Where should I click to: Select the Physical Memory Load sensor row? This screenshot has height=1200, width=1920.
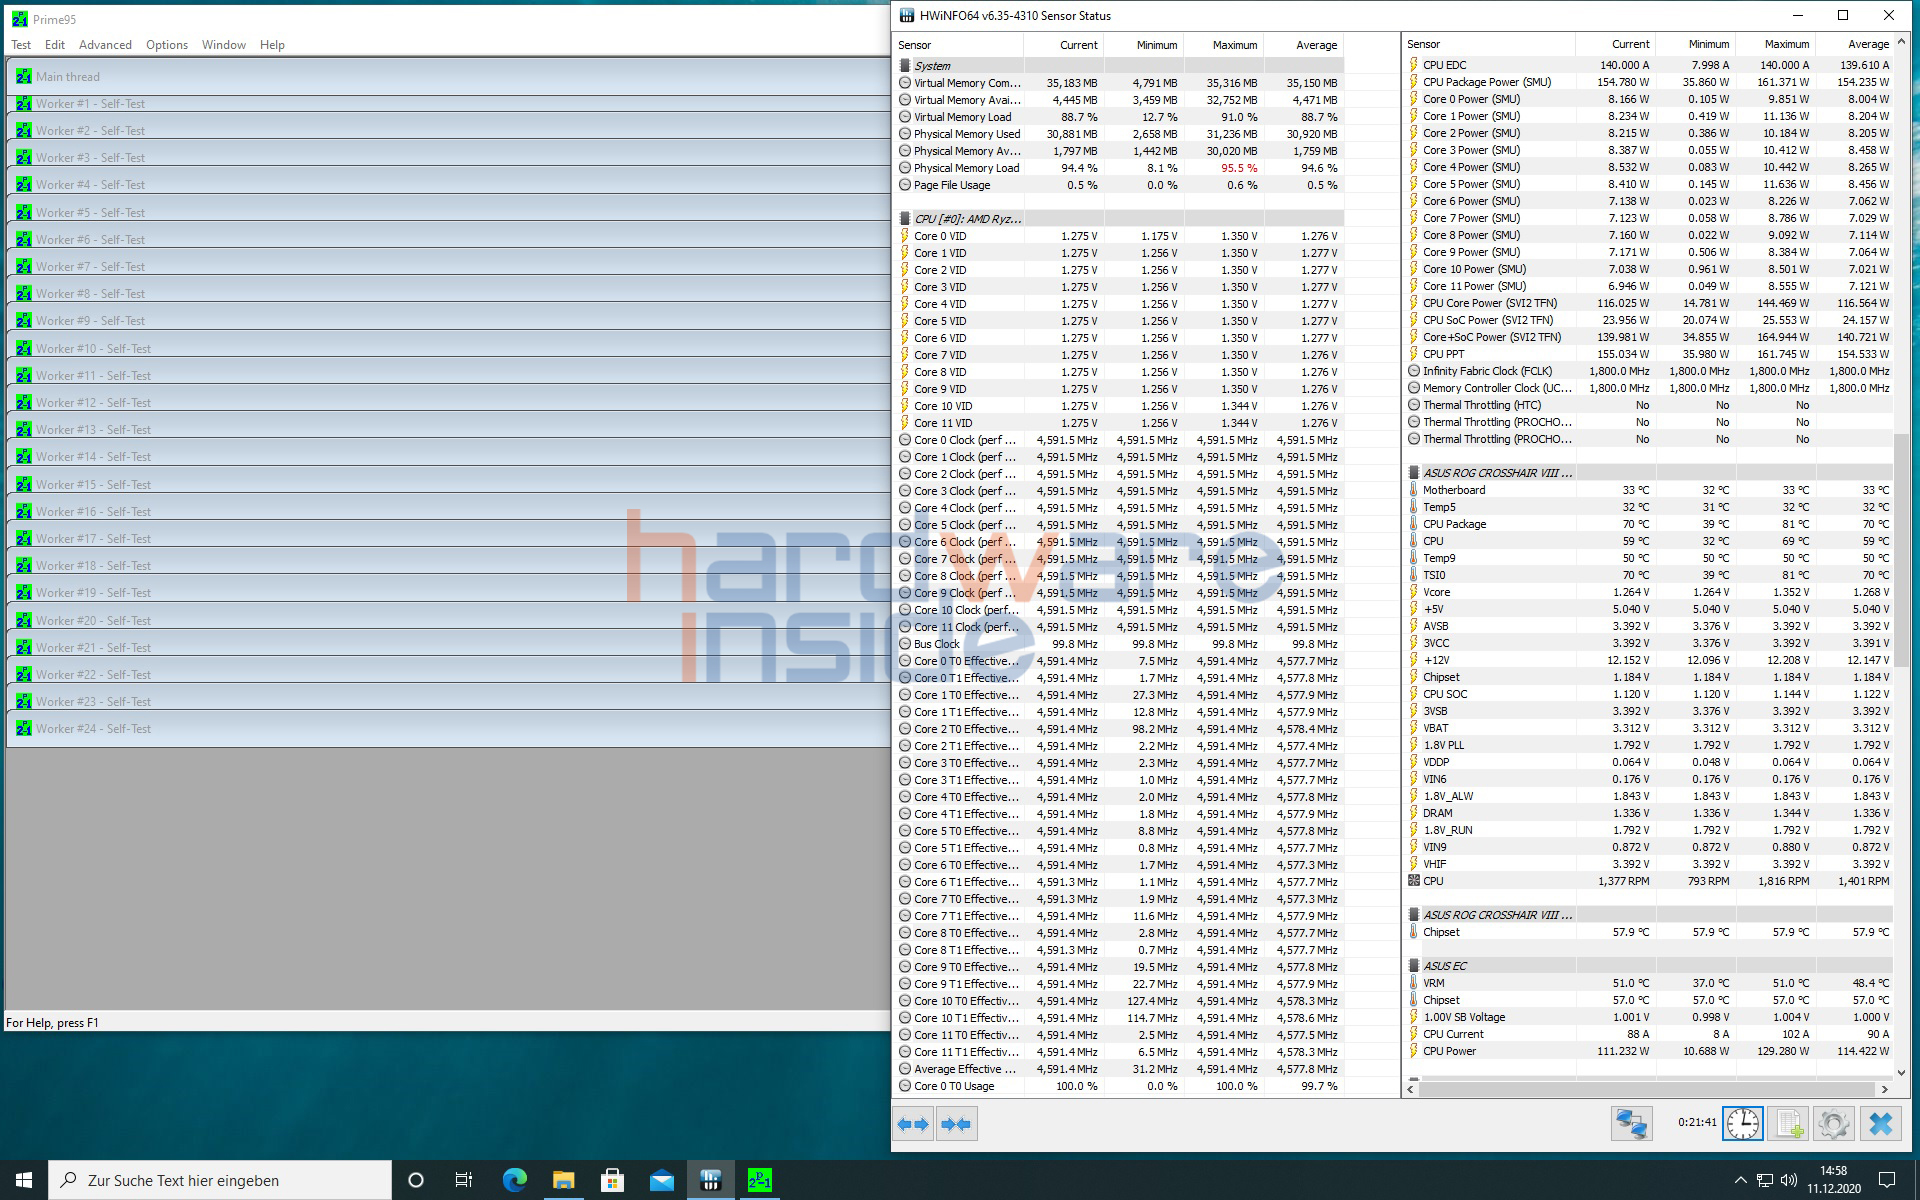(1118, 168)
